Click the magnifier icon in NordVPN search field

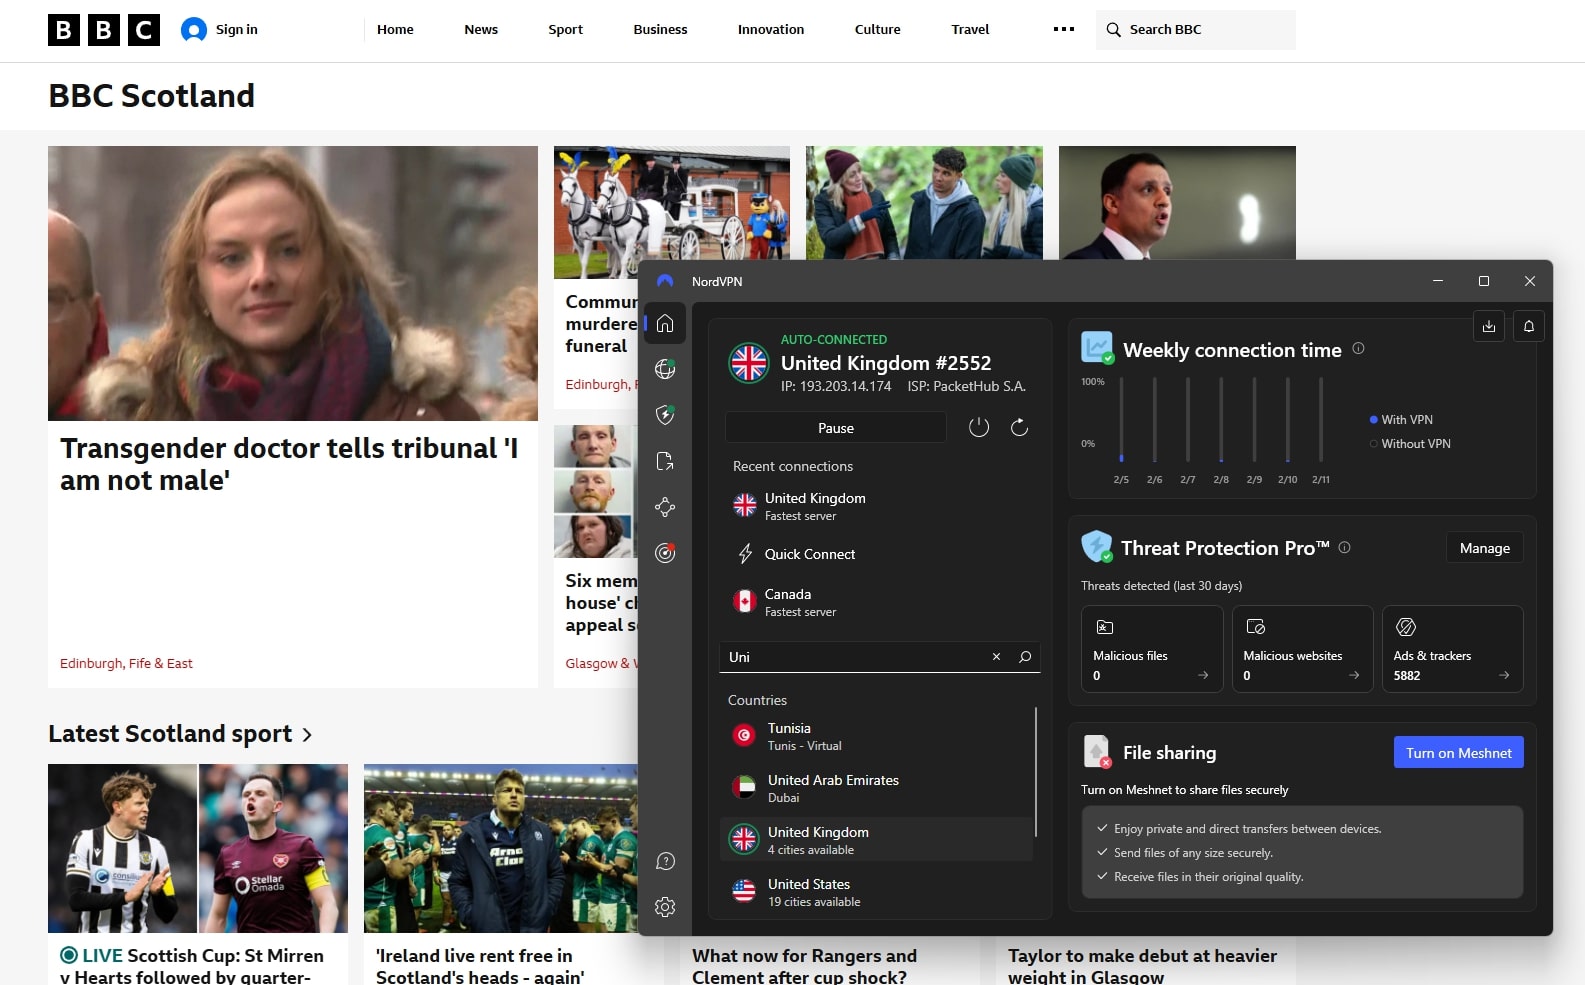[1025, 657]
